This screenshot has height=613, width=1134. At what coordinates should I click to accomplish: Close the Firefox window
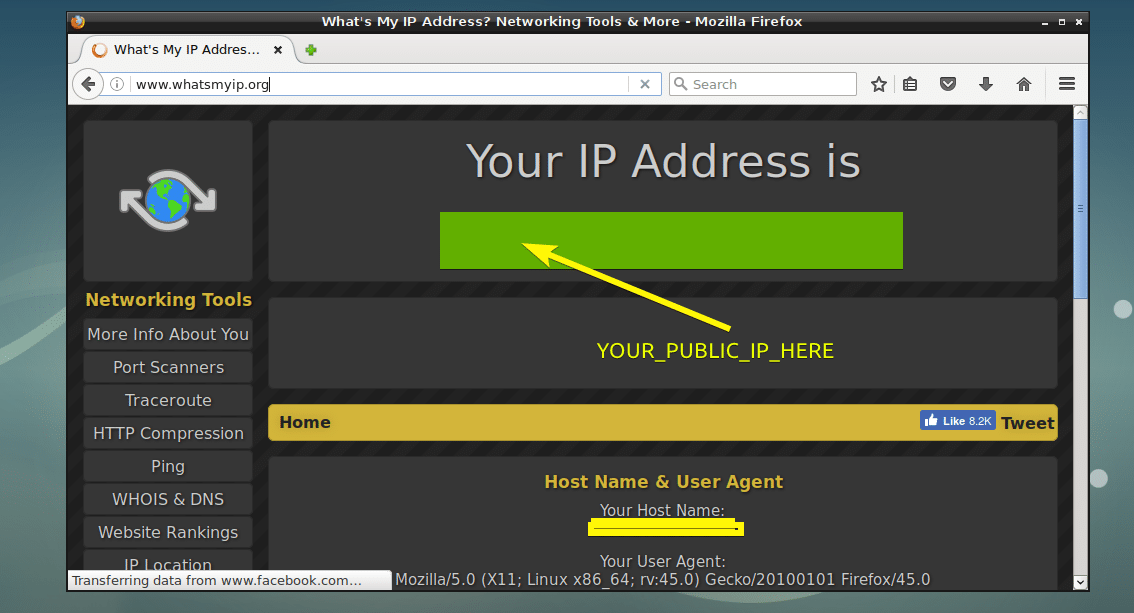click(1078, 22)
